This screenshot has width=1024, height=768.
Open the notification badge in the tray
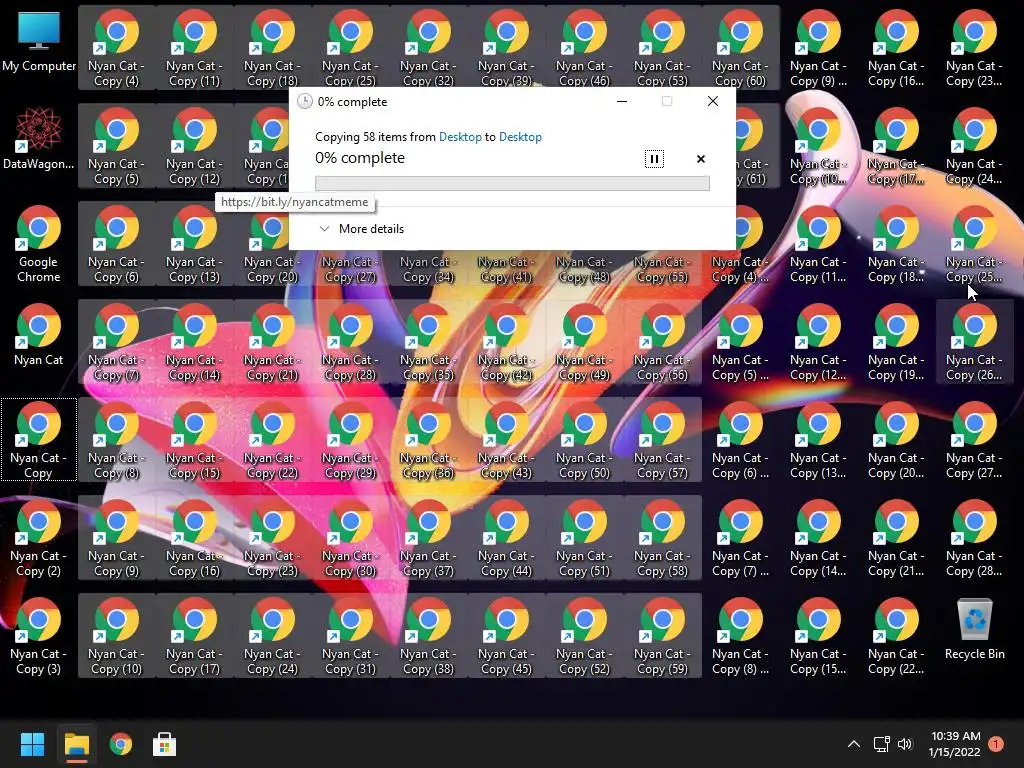(x=996, y=744)
